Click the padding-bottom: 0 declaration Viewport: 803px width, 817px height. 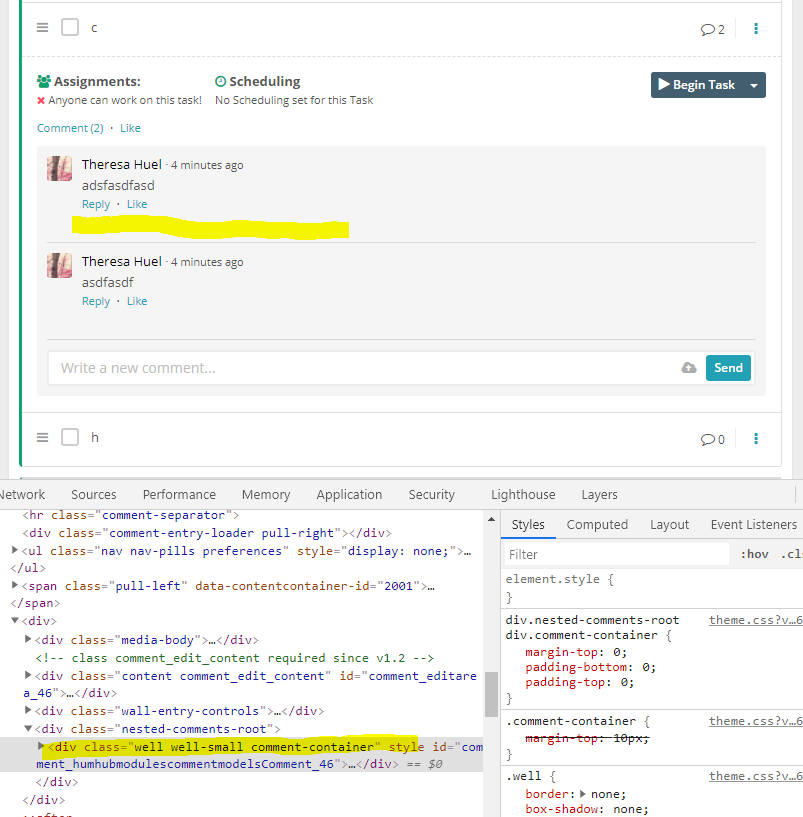tap(590, 667)
